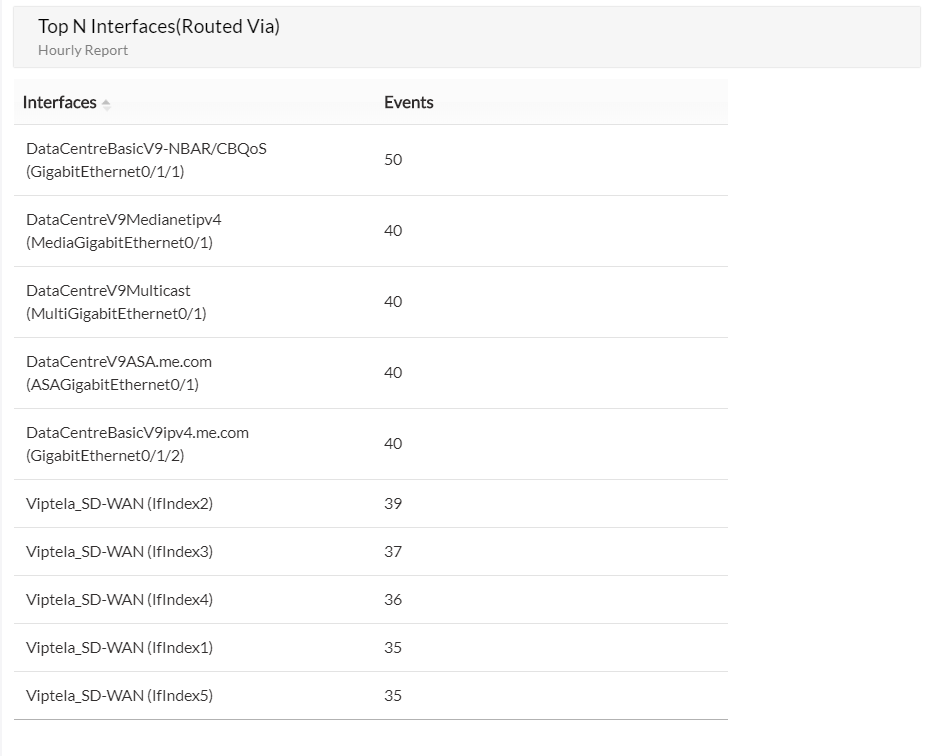Click the Events column header label
Image resolution: width=925 pixels, height=756 pixels.
coord(408,102)
